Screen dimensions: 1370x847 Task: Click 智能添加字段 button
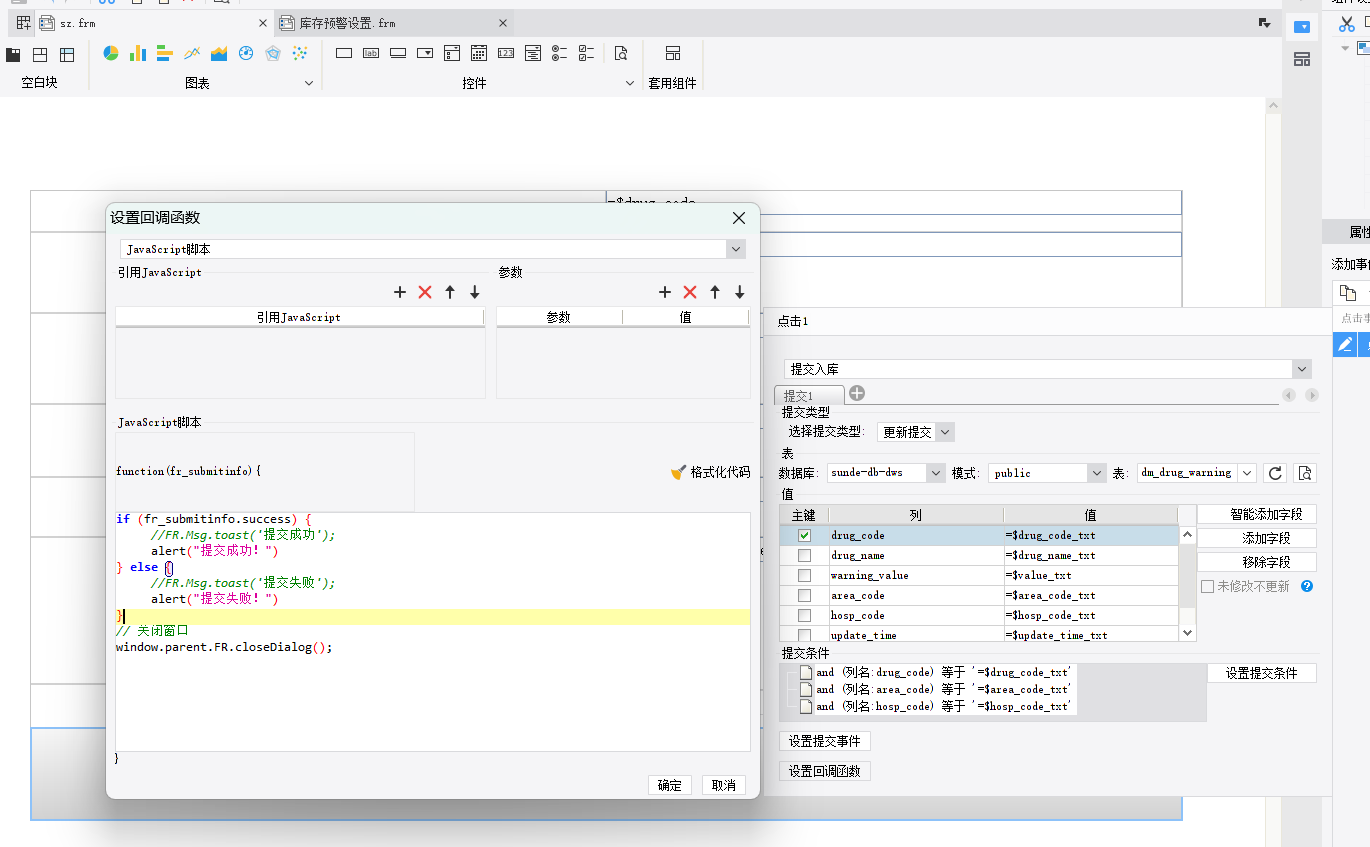pyautogui.click(x=1257, y=514)
